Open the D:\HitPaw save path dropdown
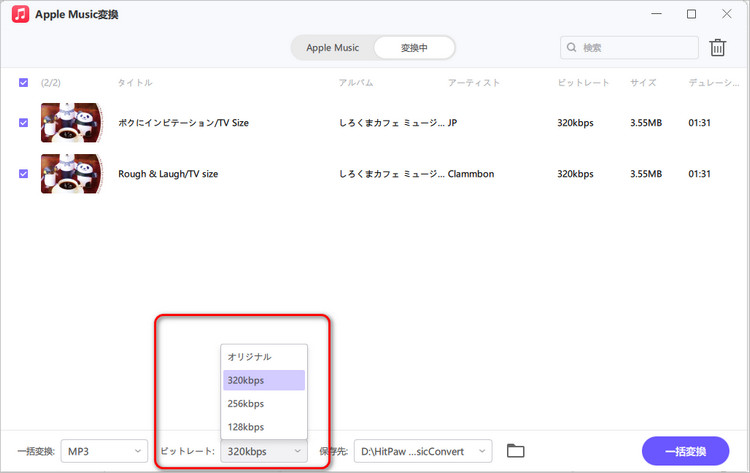 [423, 451]
